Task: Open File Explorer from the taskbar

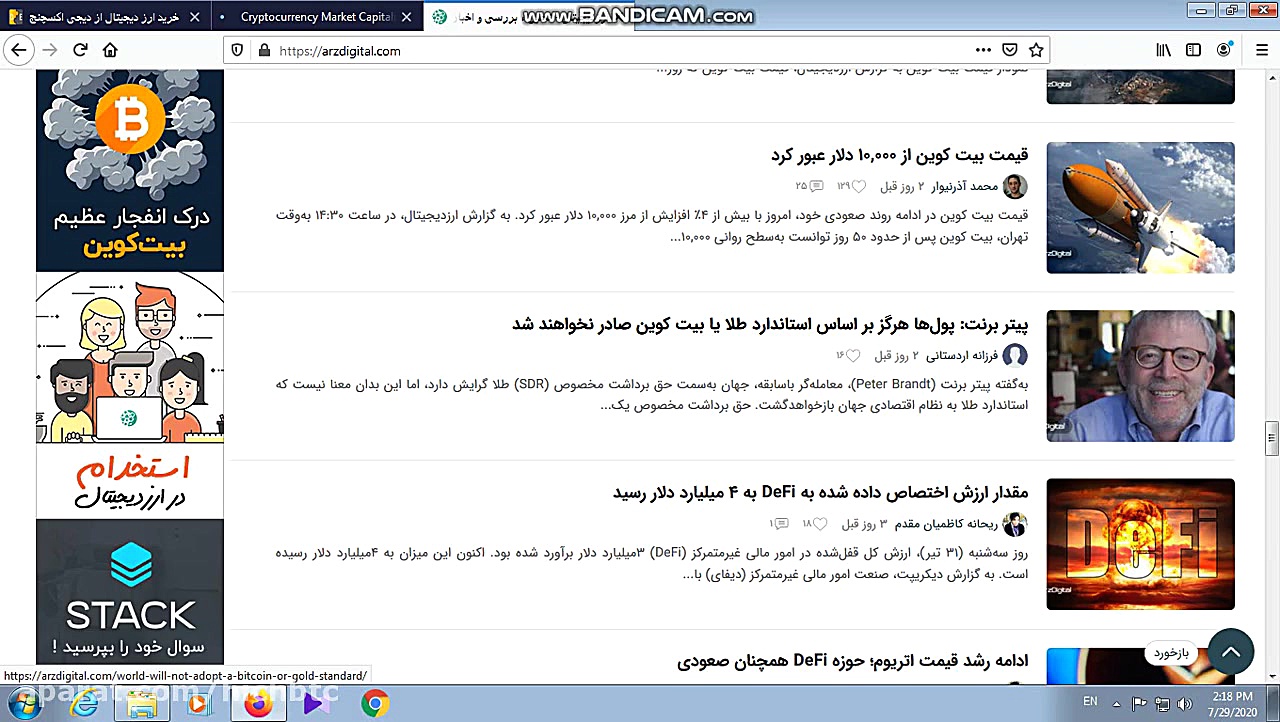Action: (x=142, y=704)
